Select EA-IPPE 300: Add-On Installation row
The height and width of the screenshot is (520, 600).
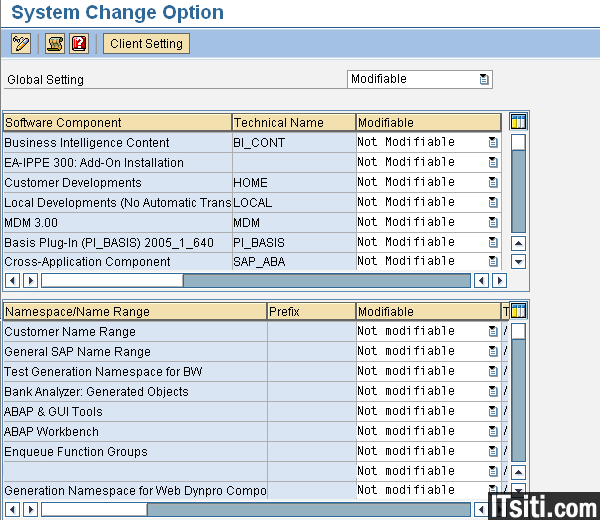(94, 163)
